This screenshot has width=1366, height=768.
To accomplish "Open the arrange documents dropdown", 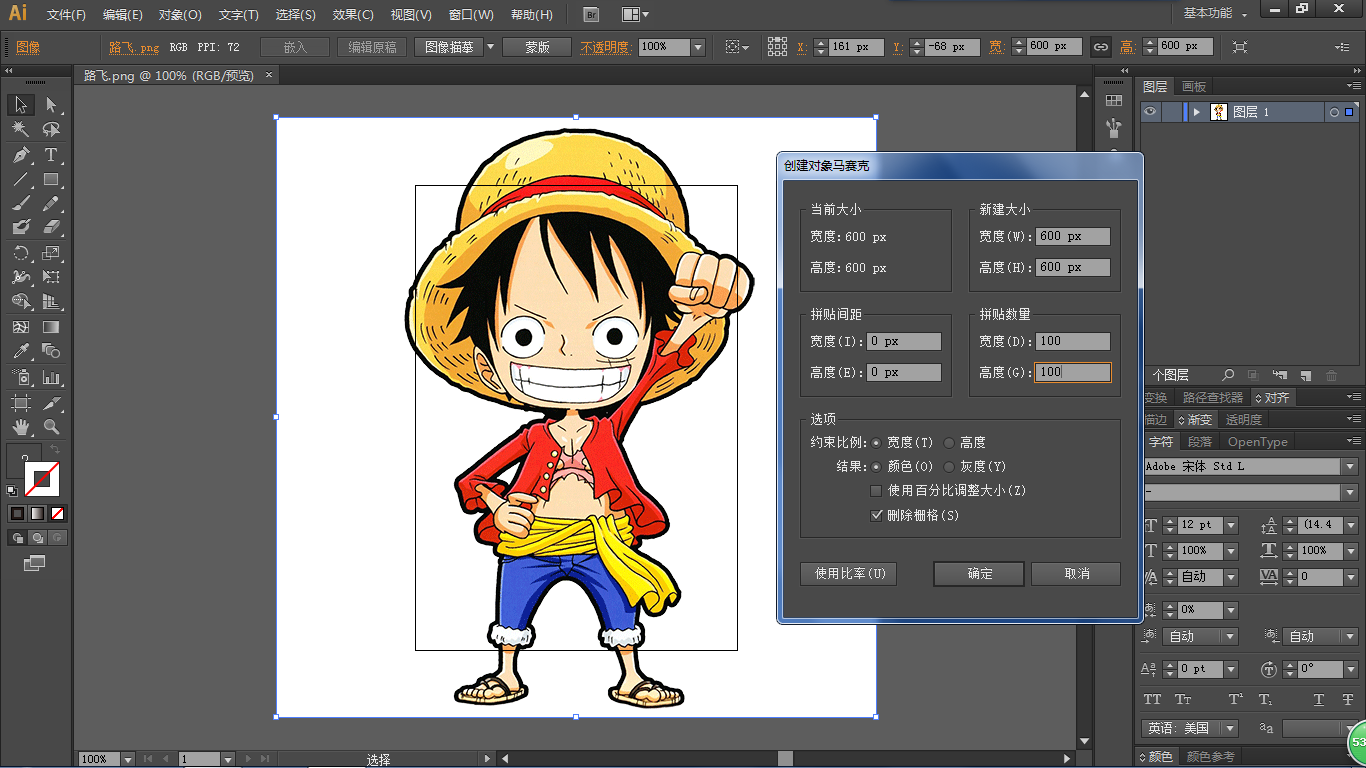I will coord(635,15).
